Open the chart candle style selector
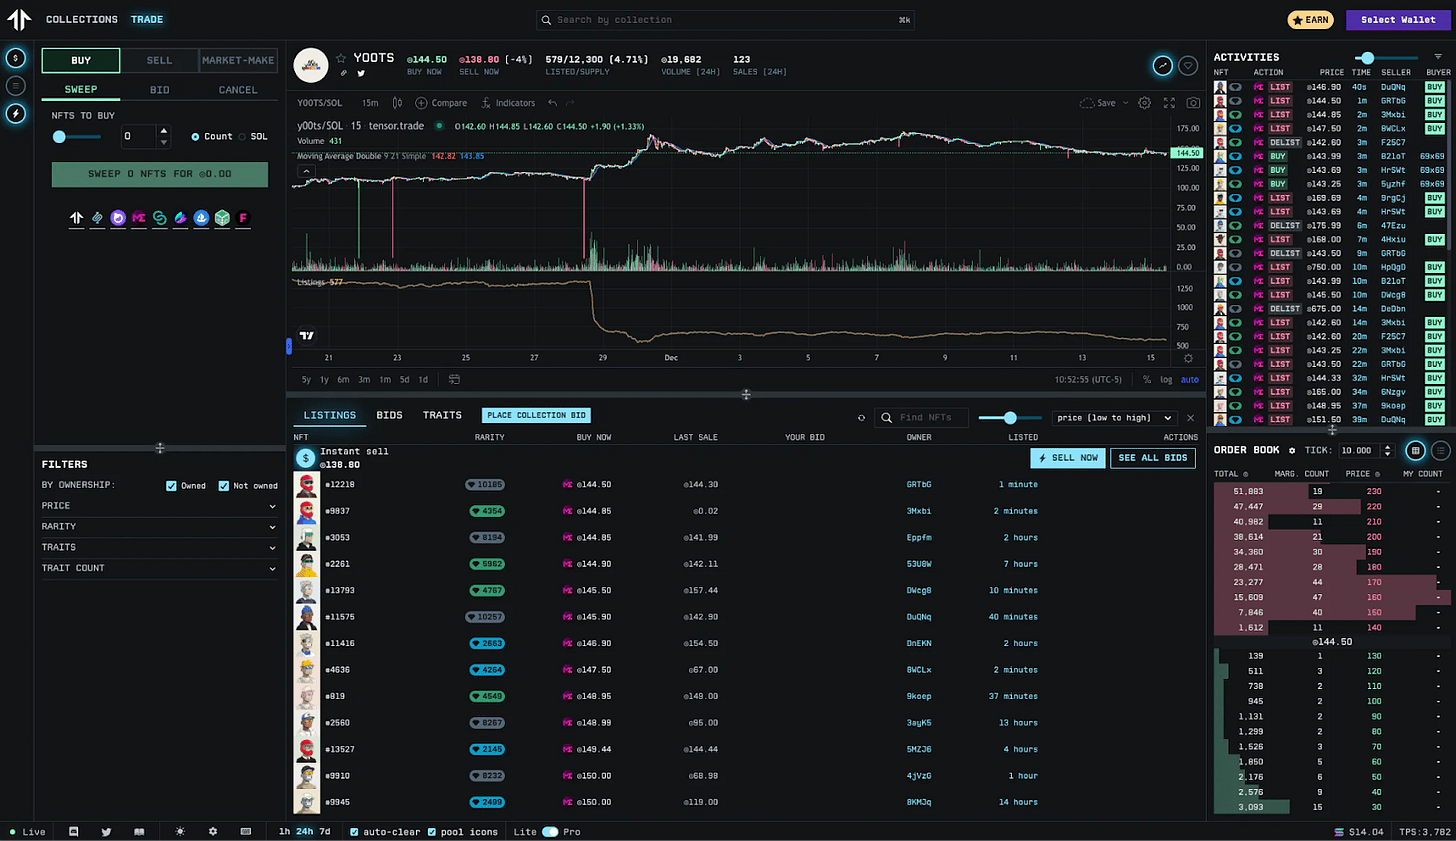The width and height of the screenshot is (1456, 841). tap(398, 103)
